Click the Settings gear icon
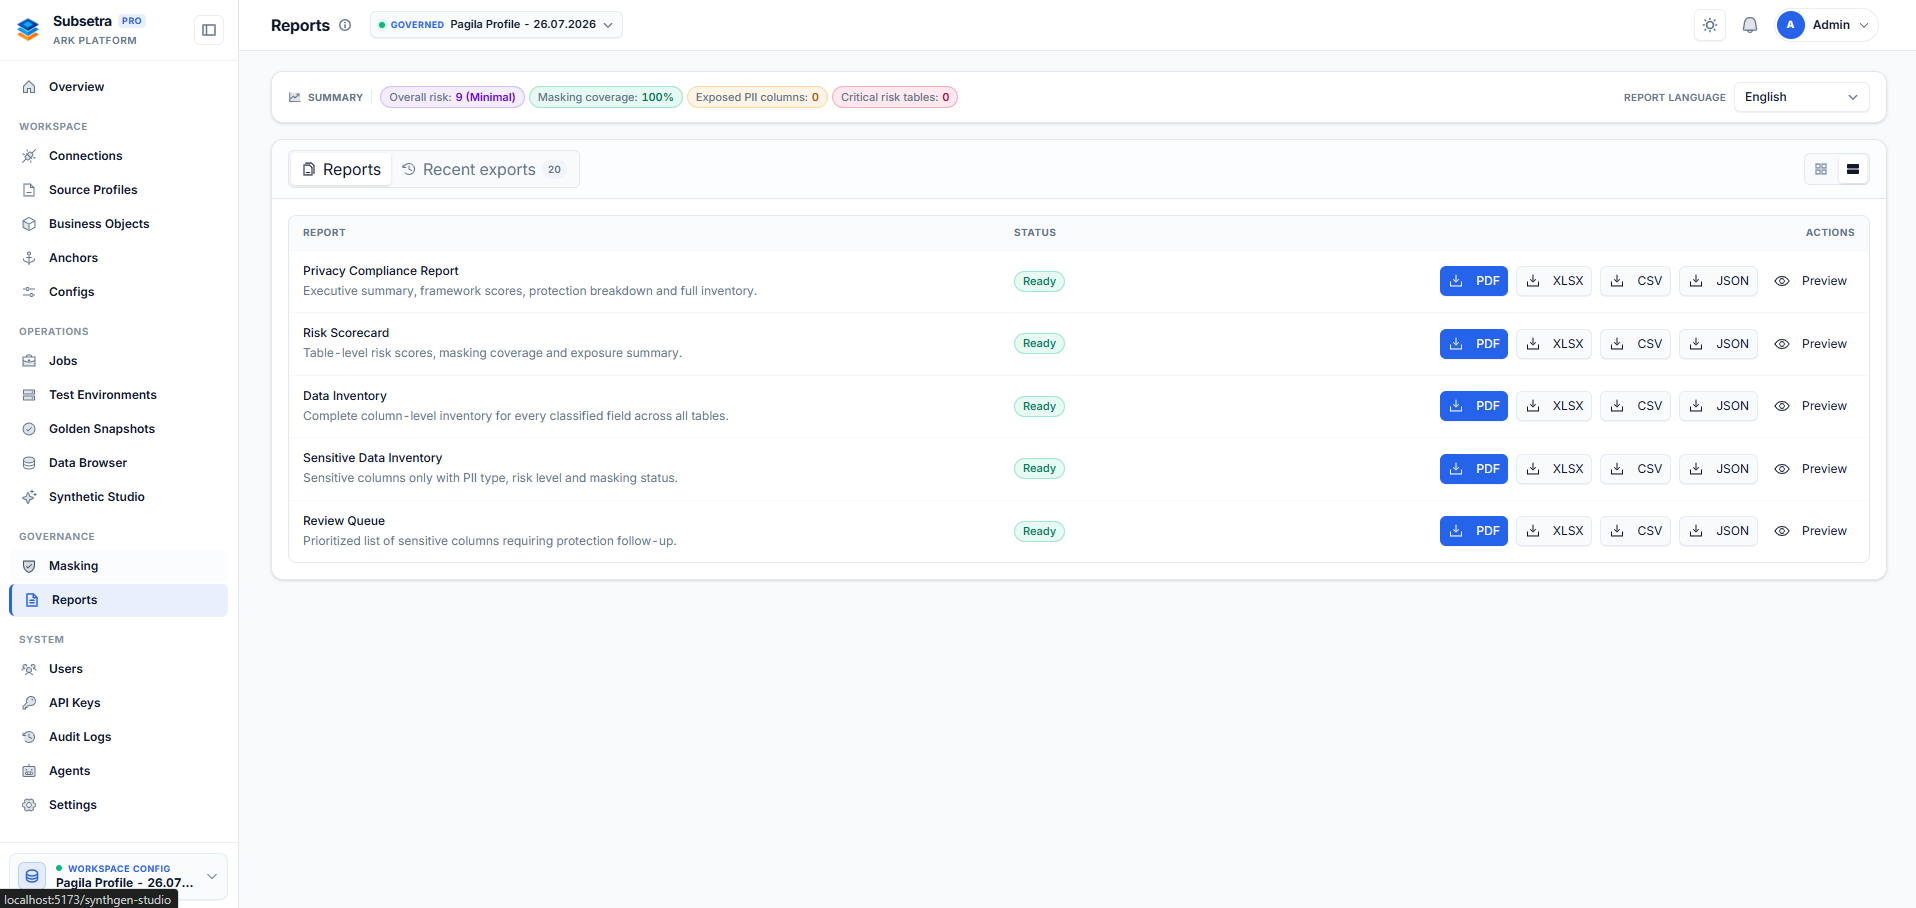This screenshot has width=1916, height=908. [29, 805]
